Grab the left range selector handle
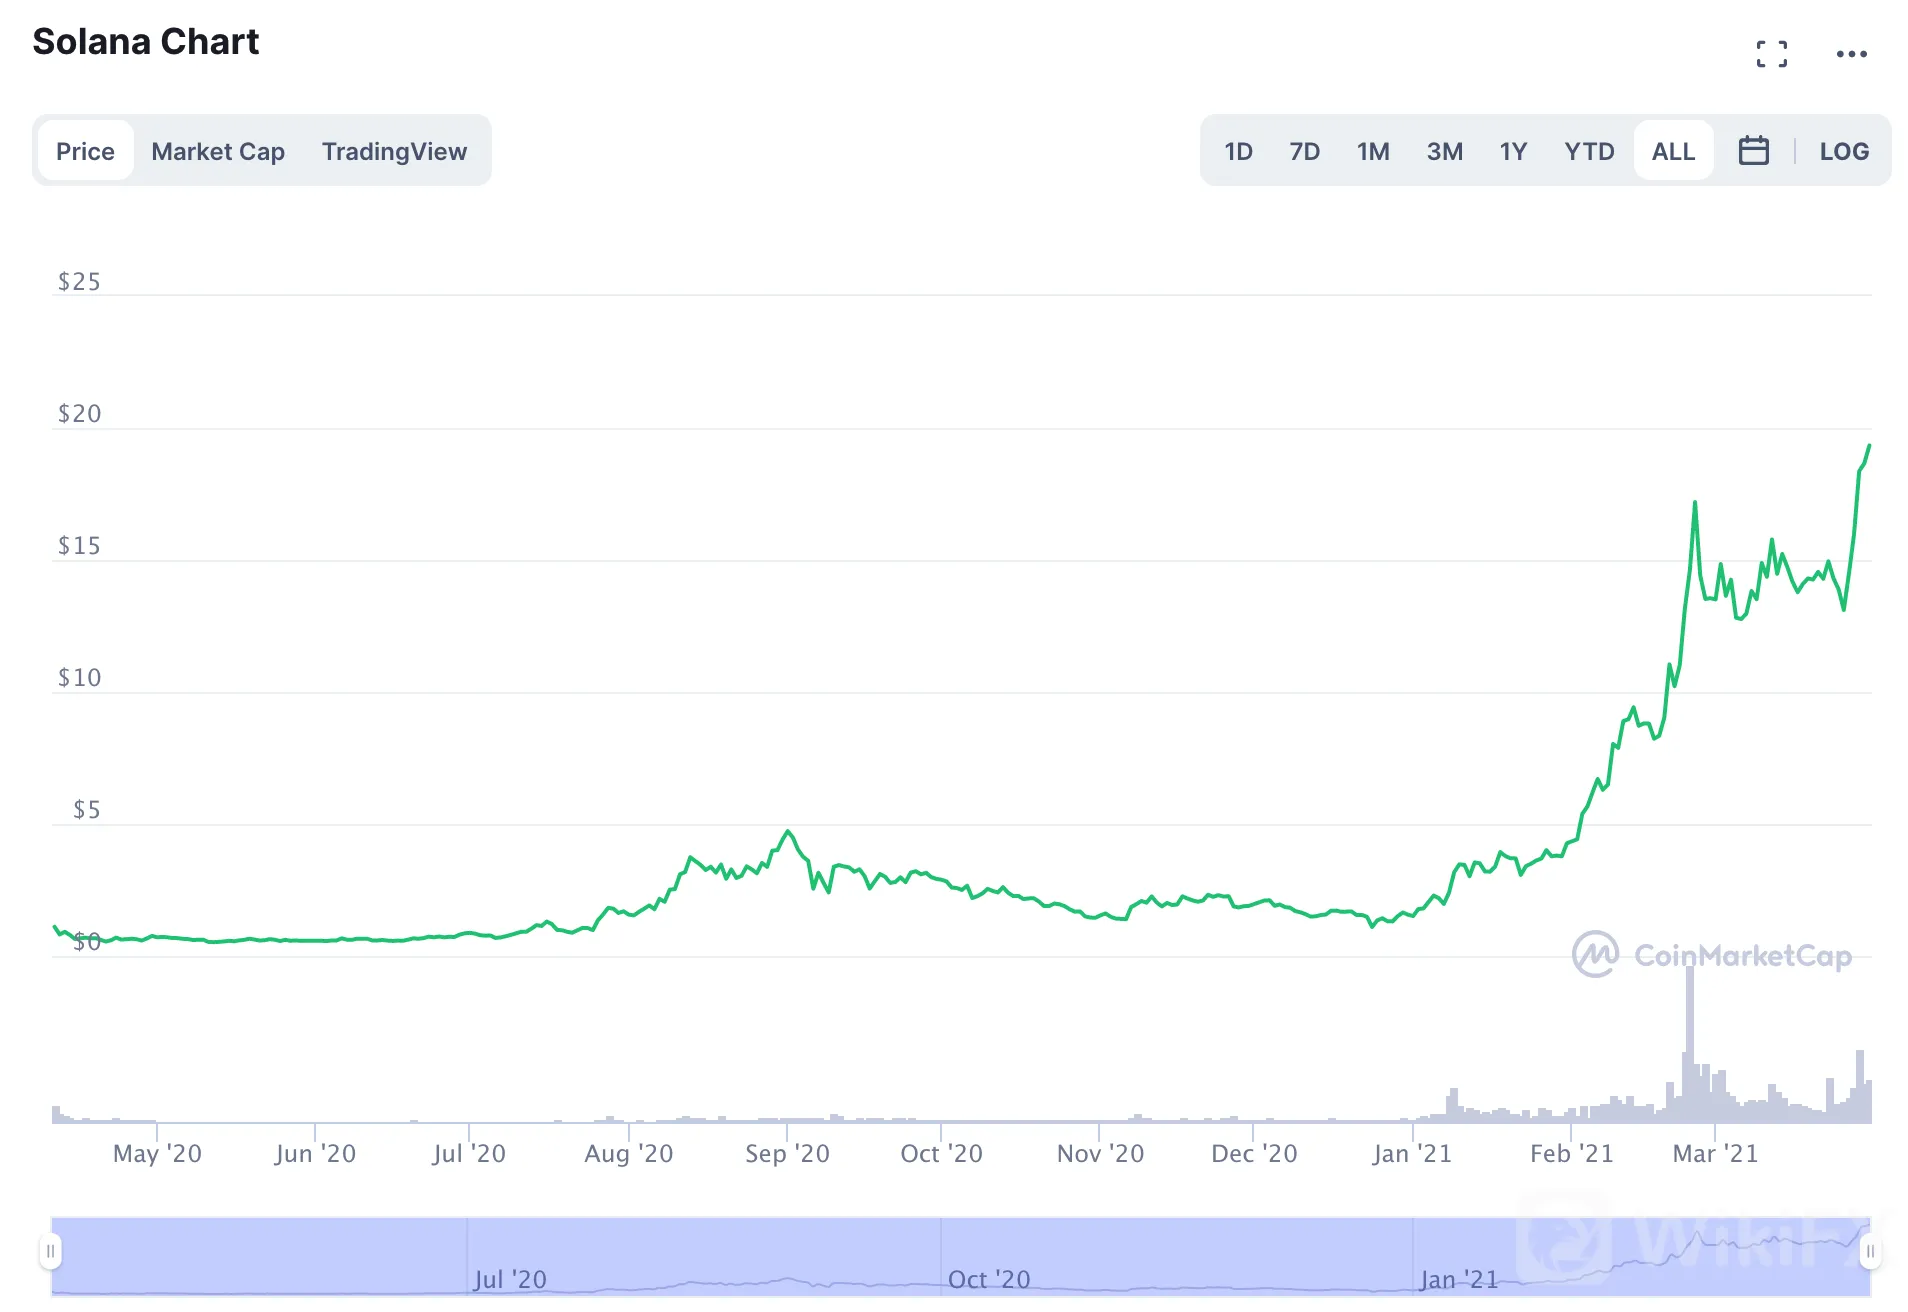The width and height of the screenshot is (1908, 1312). tap(50, 1251)
